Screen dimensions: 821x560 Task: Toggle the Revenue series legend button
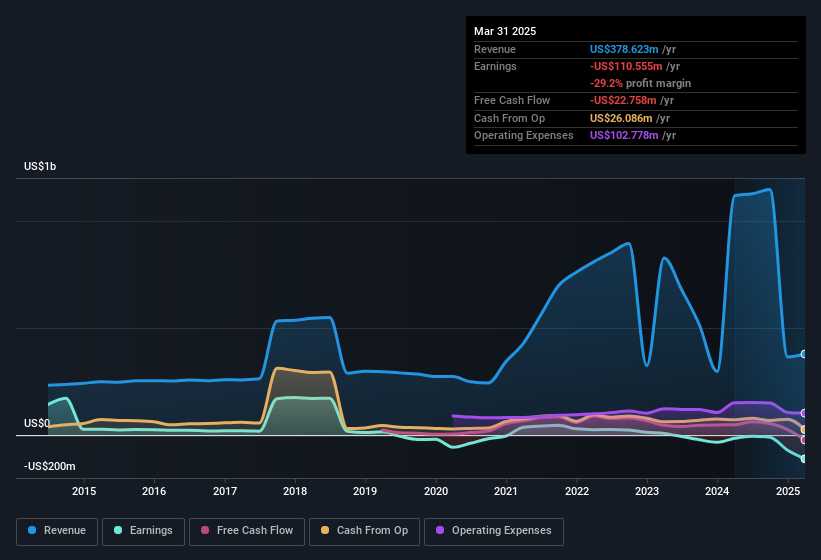(57, 531)
